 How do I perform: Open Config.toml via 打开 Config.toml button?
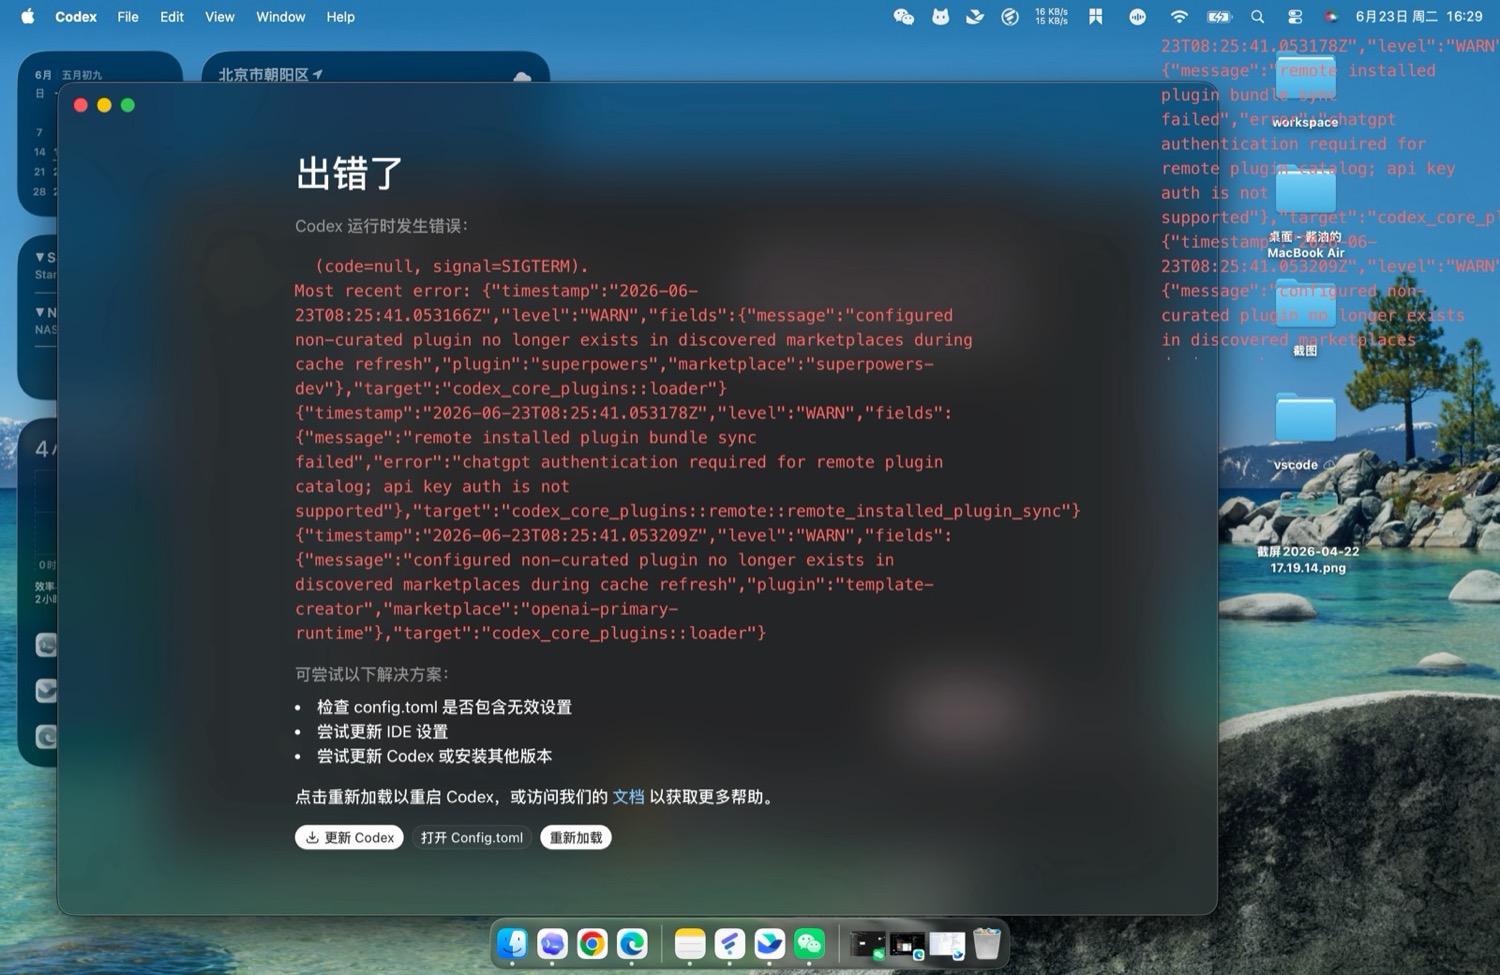click(472, 837)
